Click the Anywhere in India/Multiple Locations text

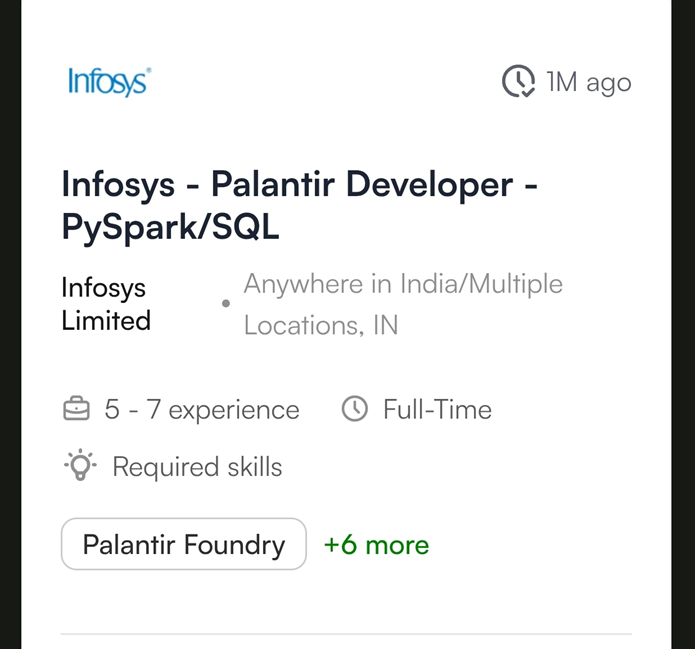[x=402, y=304]
